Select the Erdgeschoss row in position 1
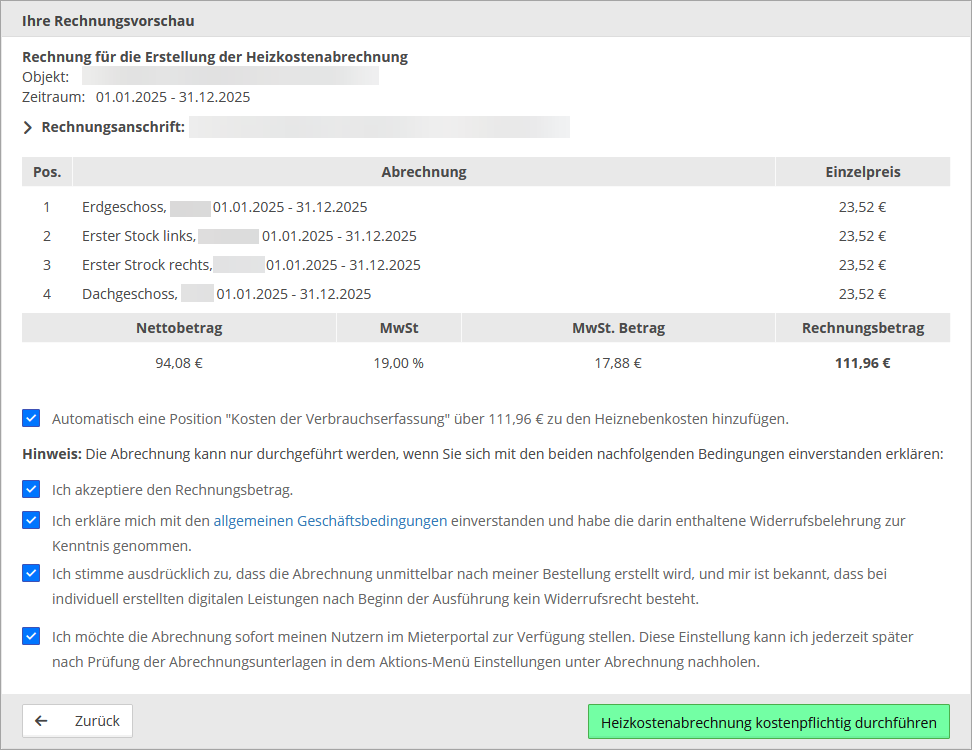Viewport: 972px width, 750px height. pyautogui.click(x=224, y=208)
